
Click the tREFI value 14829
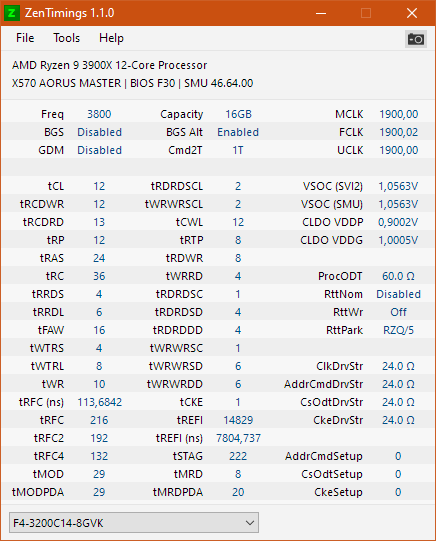pyautogui.click(x=238, y=420)
